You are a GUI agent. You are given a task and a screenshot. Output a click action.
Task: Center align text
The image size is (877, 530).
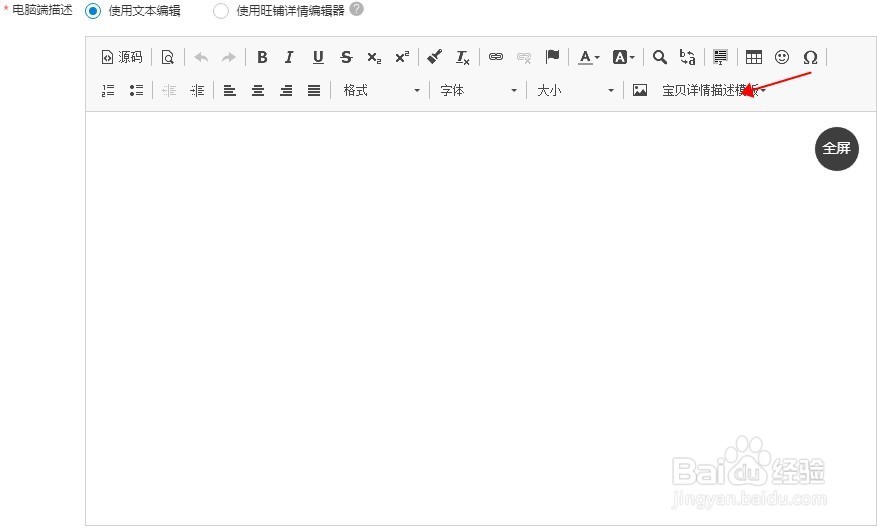pyautogui.click(x=258, y=91)
